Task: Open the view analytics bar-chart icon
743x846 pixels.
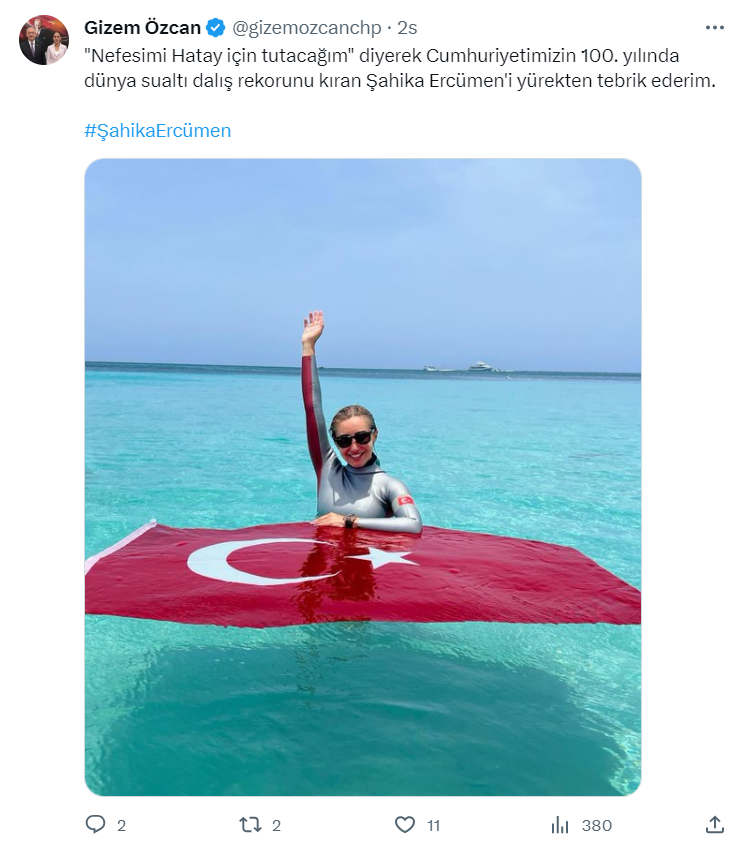Action: coord(560,825)
